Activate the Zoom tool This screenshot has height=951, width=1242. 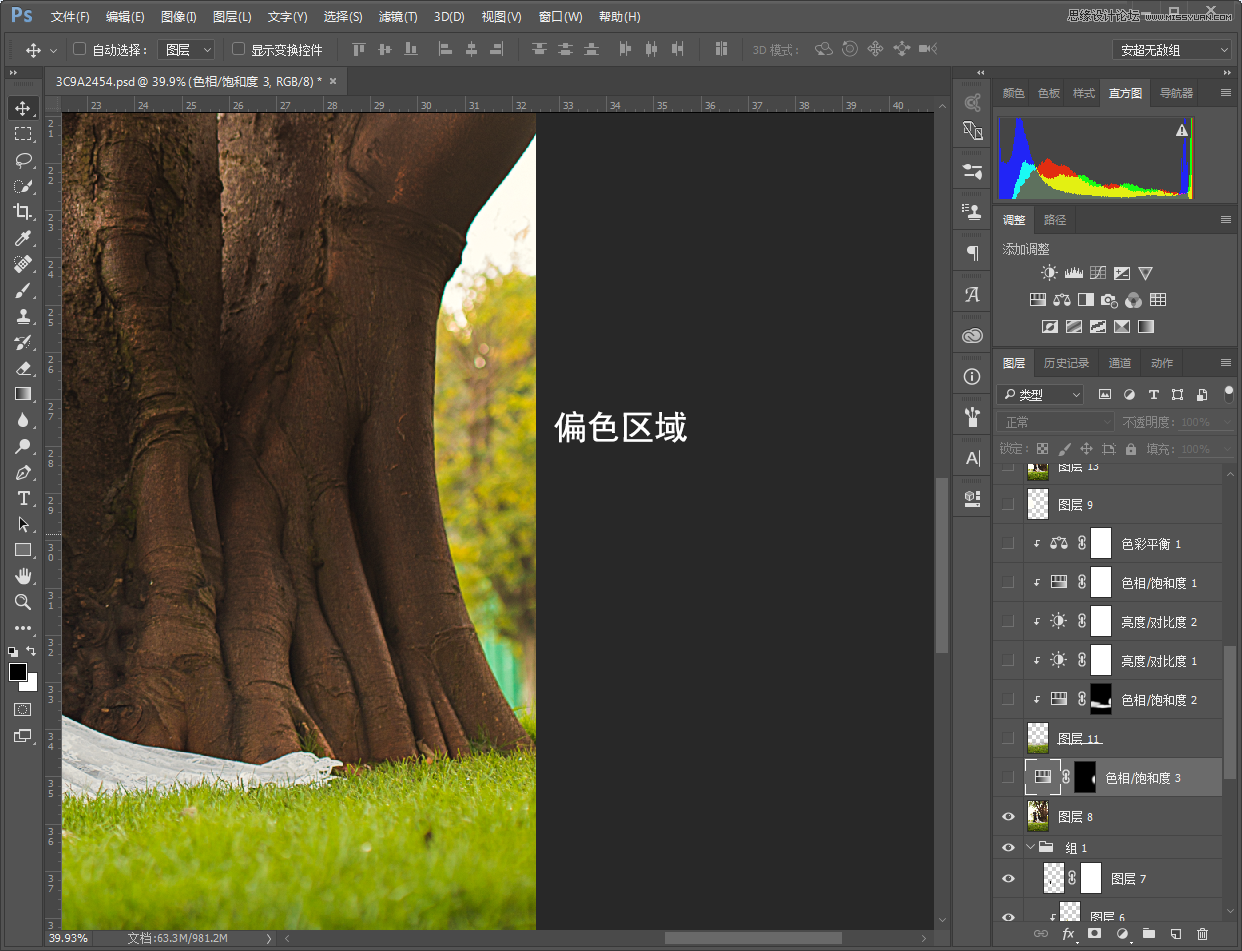(22, 602)
